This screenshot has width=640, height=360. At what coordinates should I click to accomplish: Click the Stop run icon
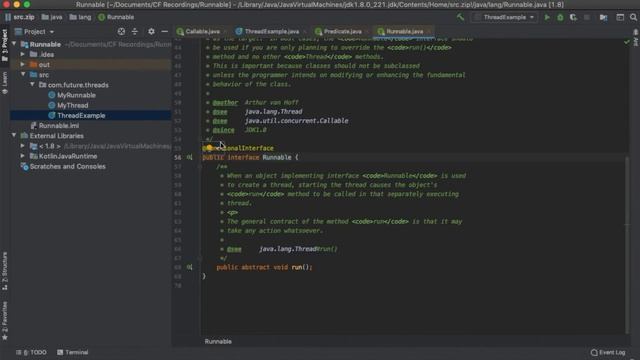tap(587, 17)
